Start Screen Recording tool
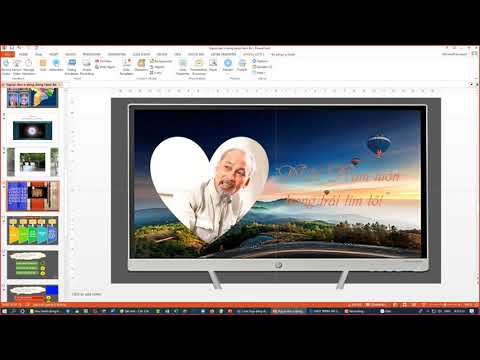This screenshot has height=360, width=480. (87, 66)
